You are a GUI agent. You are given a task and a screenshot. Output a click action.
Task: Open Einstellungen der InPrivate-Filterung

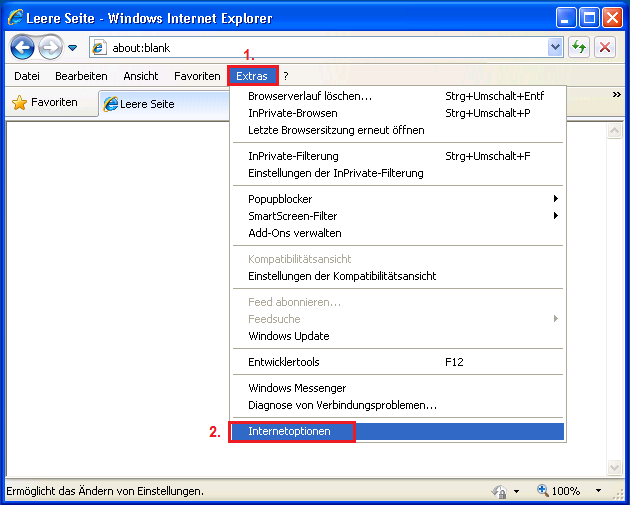pos(398,173)
